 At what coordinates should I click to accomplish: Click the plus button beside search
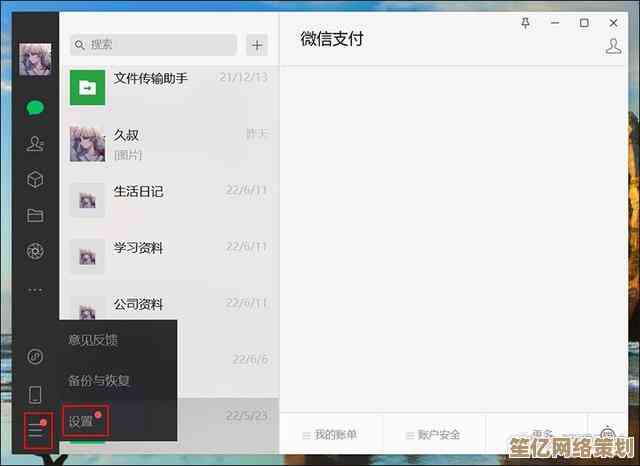[257, 45]
